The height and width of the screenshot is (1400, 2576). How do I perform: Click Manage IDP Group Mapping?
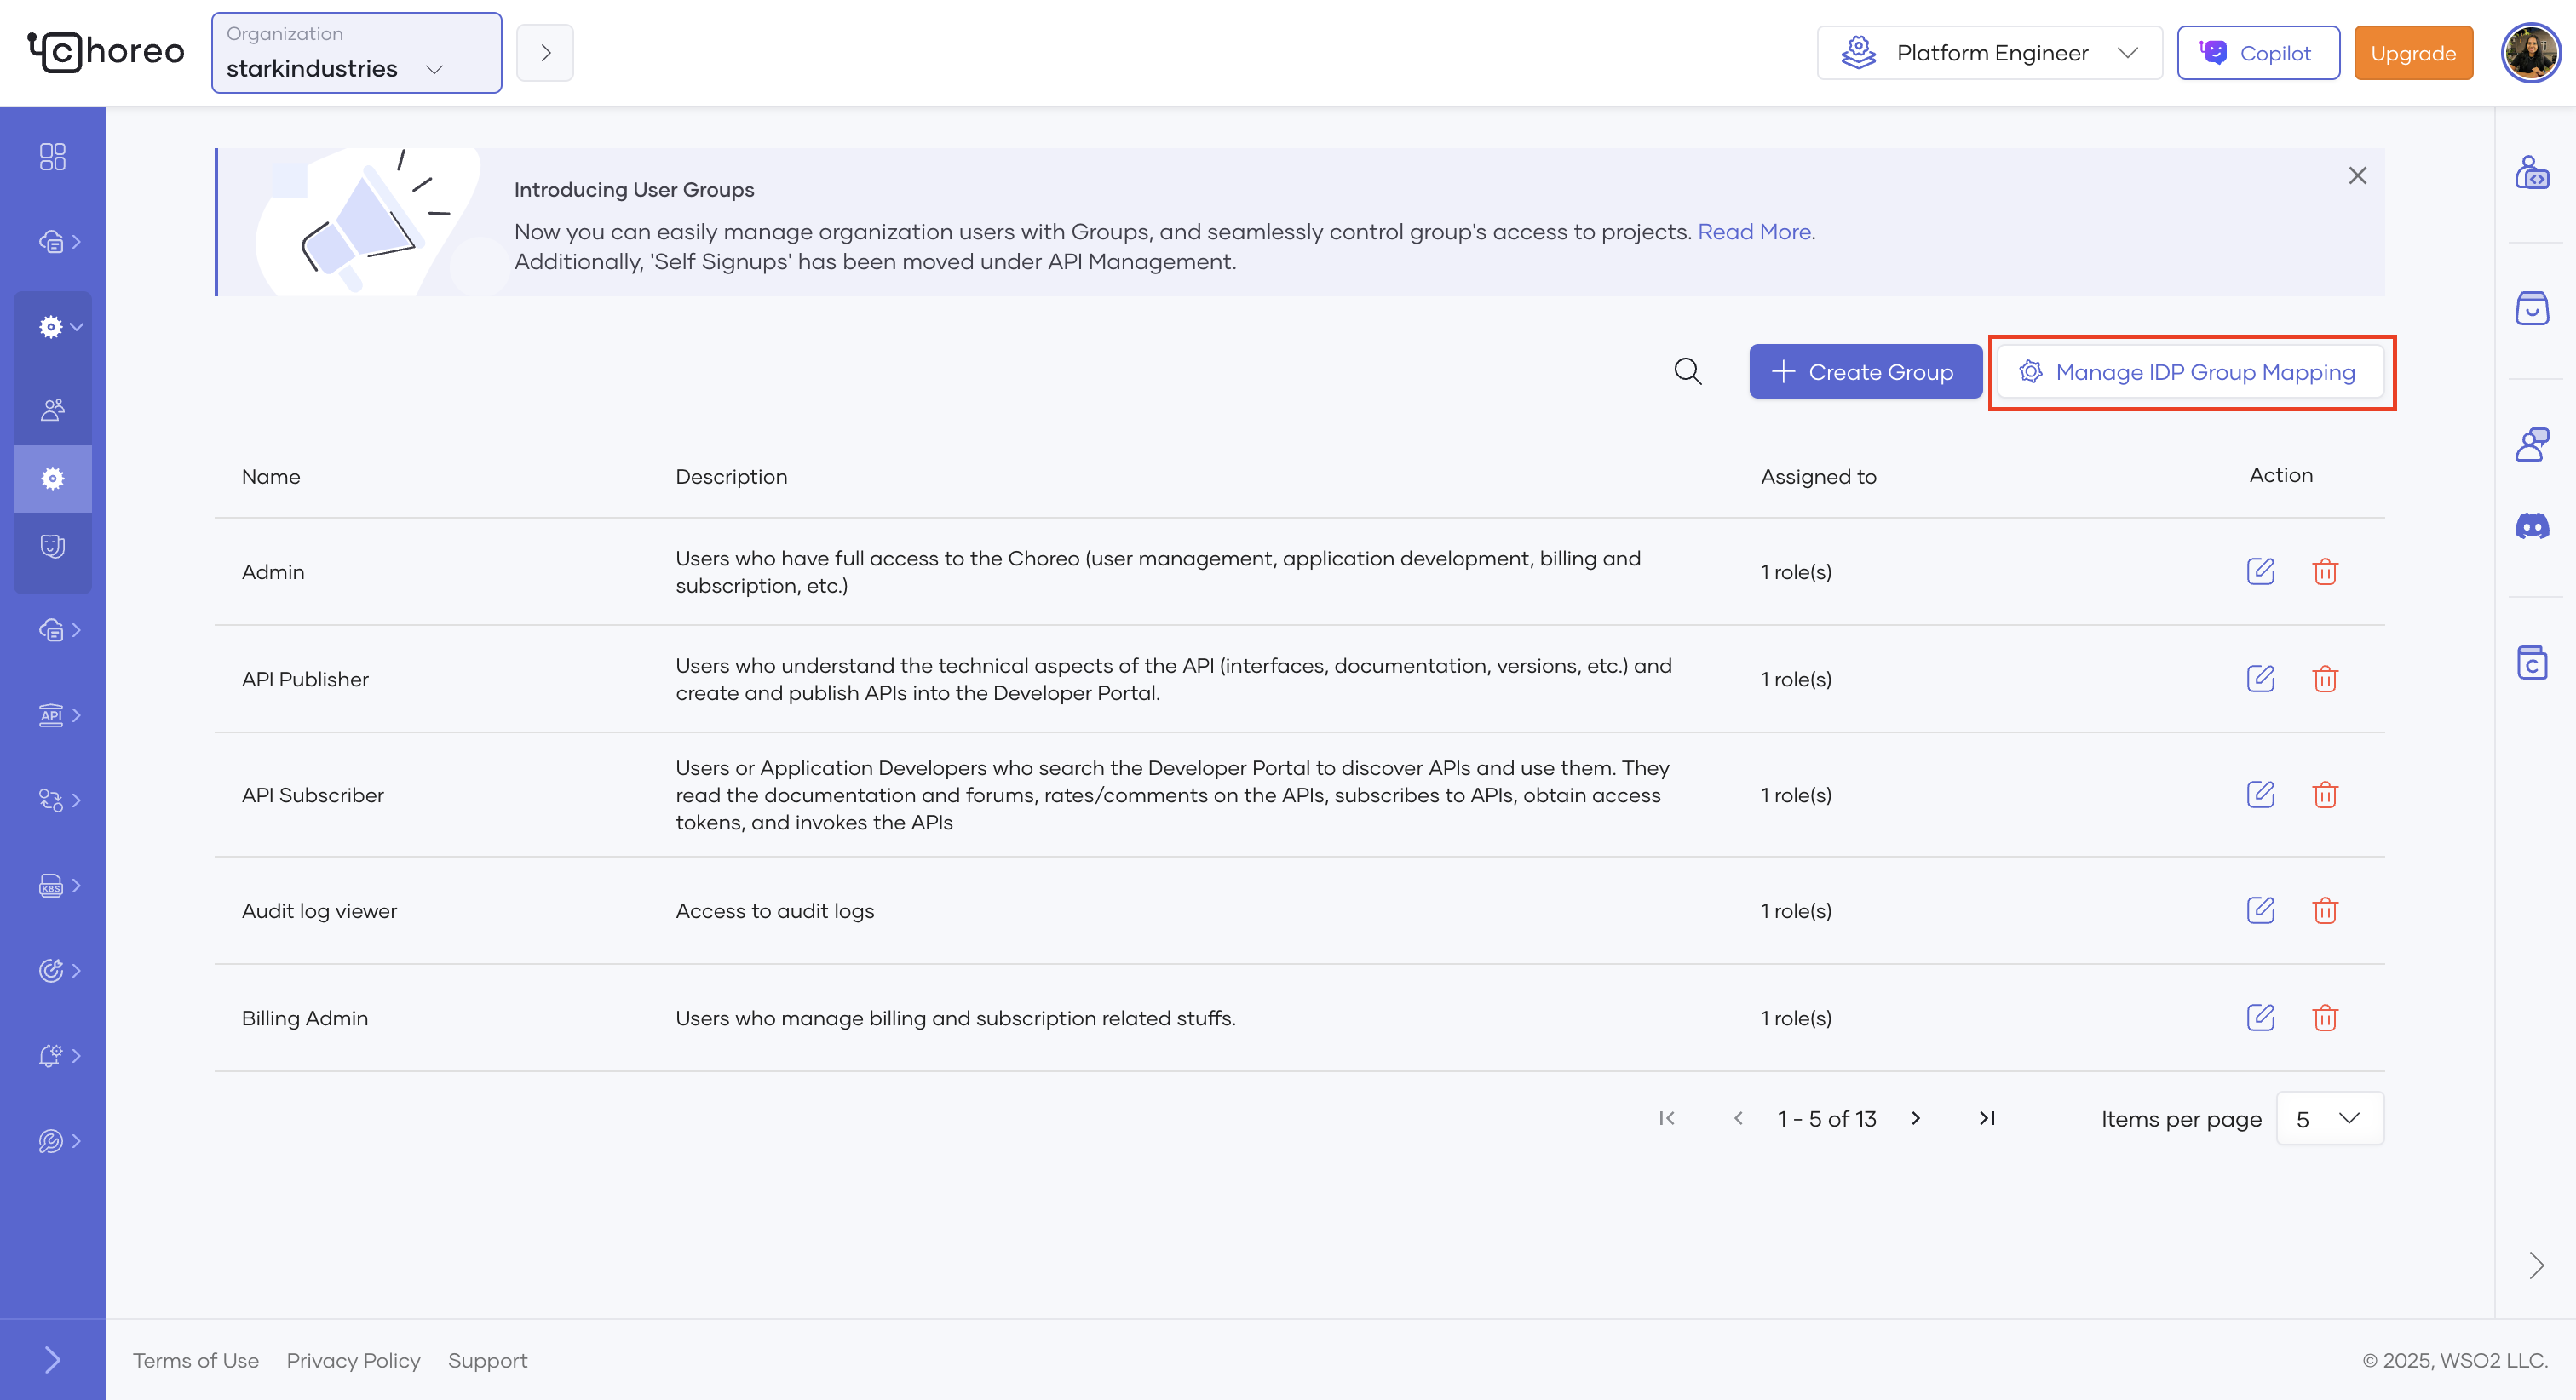click(2190, 372)
